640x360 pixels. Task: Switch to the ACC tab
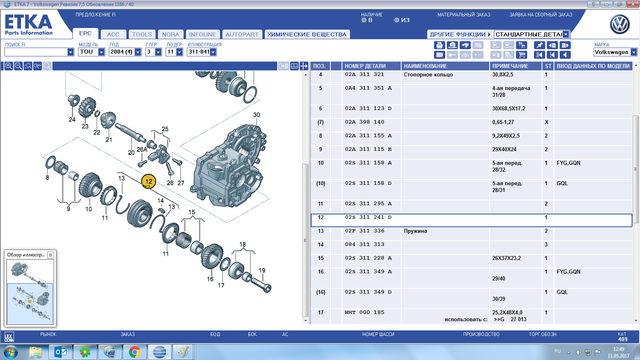[113, 34]
